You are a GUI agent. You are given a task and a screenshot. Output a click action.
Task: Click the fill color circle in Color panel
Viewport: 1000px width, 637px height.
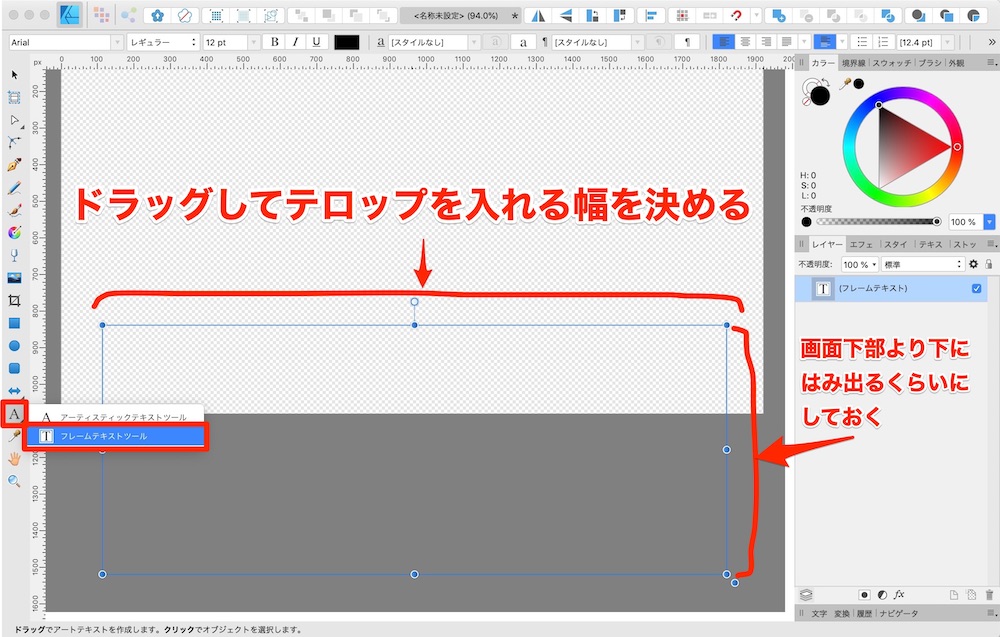tap(820, 96)
